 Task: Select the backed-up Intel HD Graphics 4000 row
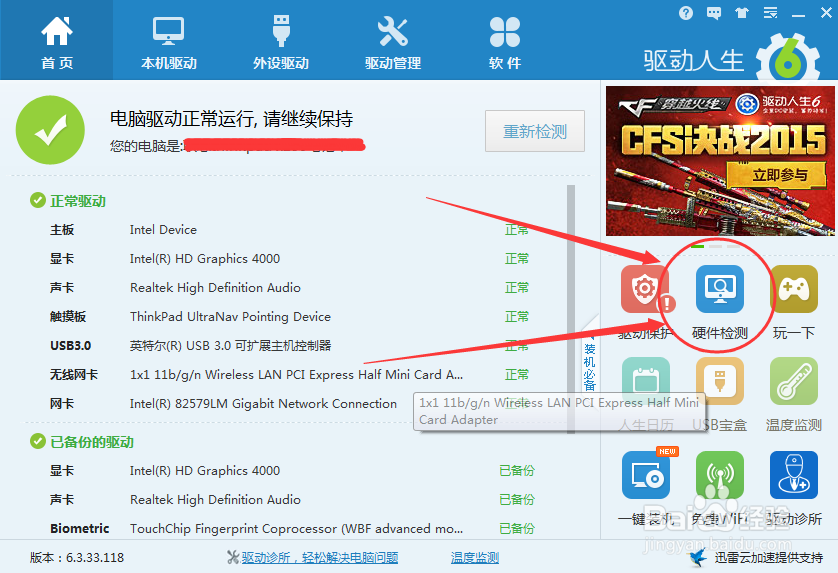pos(291,470)
